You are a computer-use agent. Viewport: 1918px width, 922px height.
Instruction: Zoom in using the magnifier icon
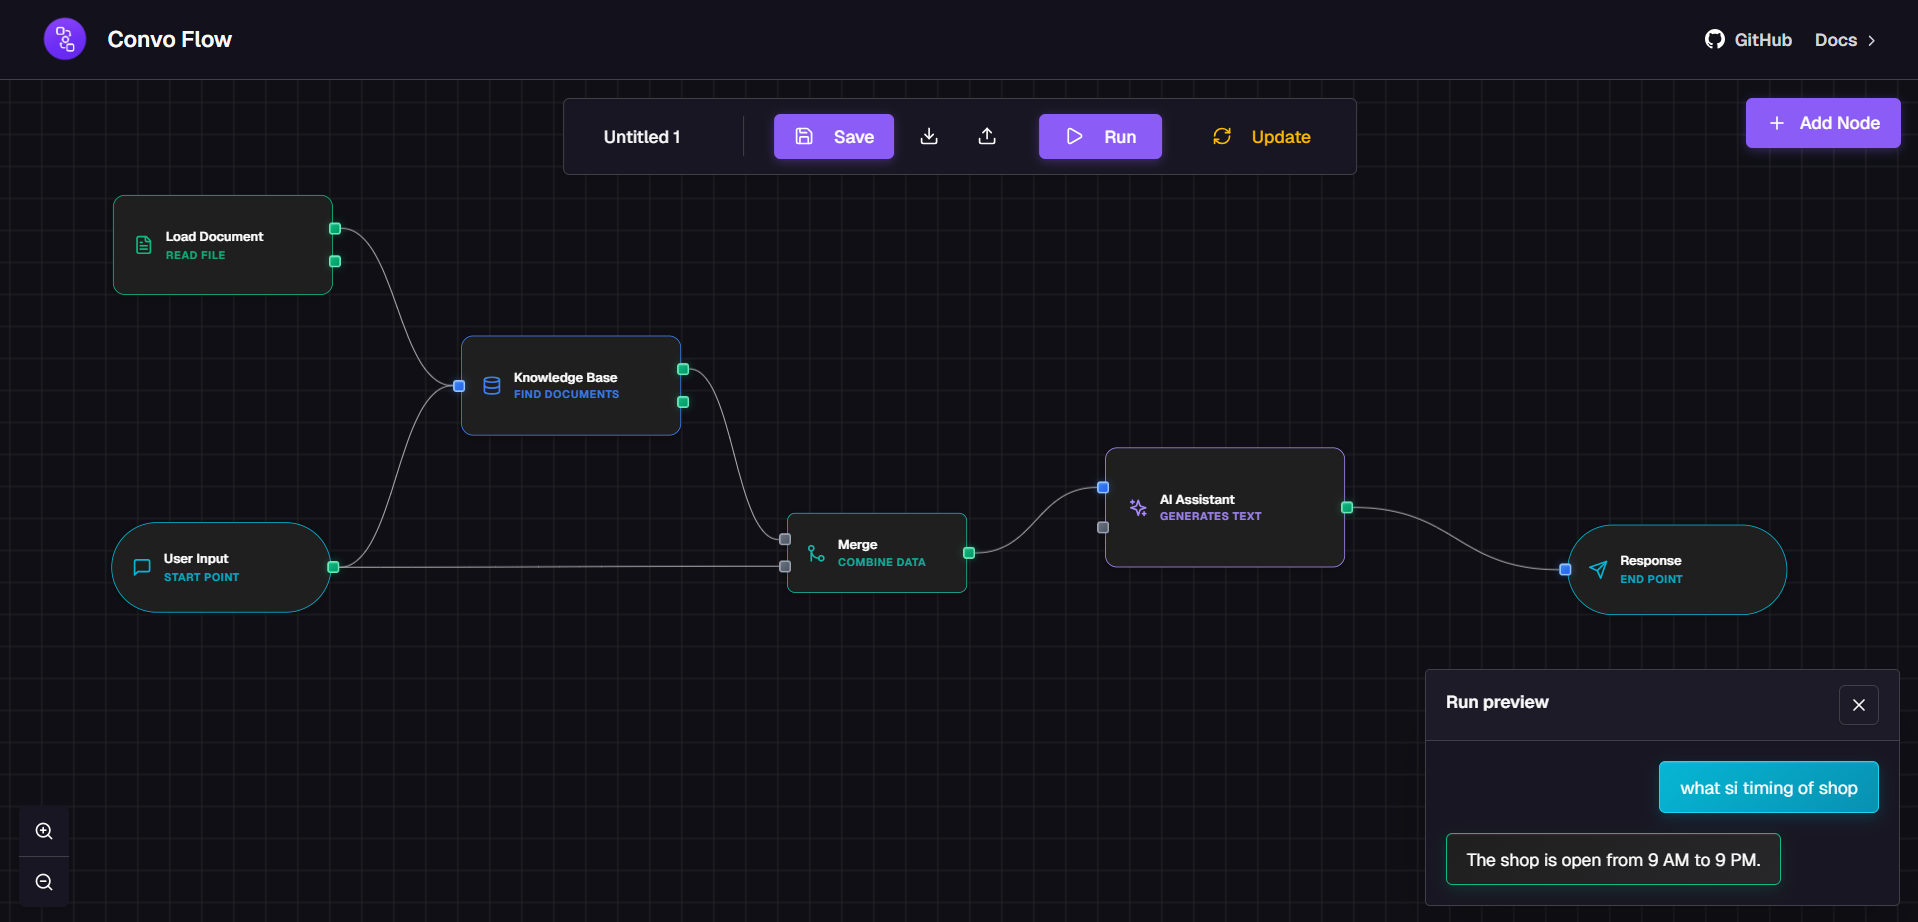point(43,830)
